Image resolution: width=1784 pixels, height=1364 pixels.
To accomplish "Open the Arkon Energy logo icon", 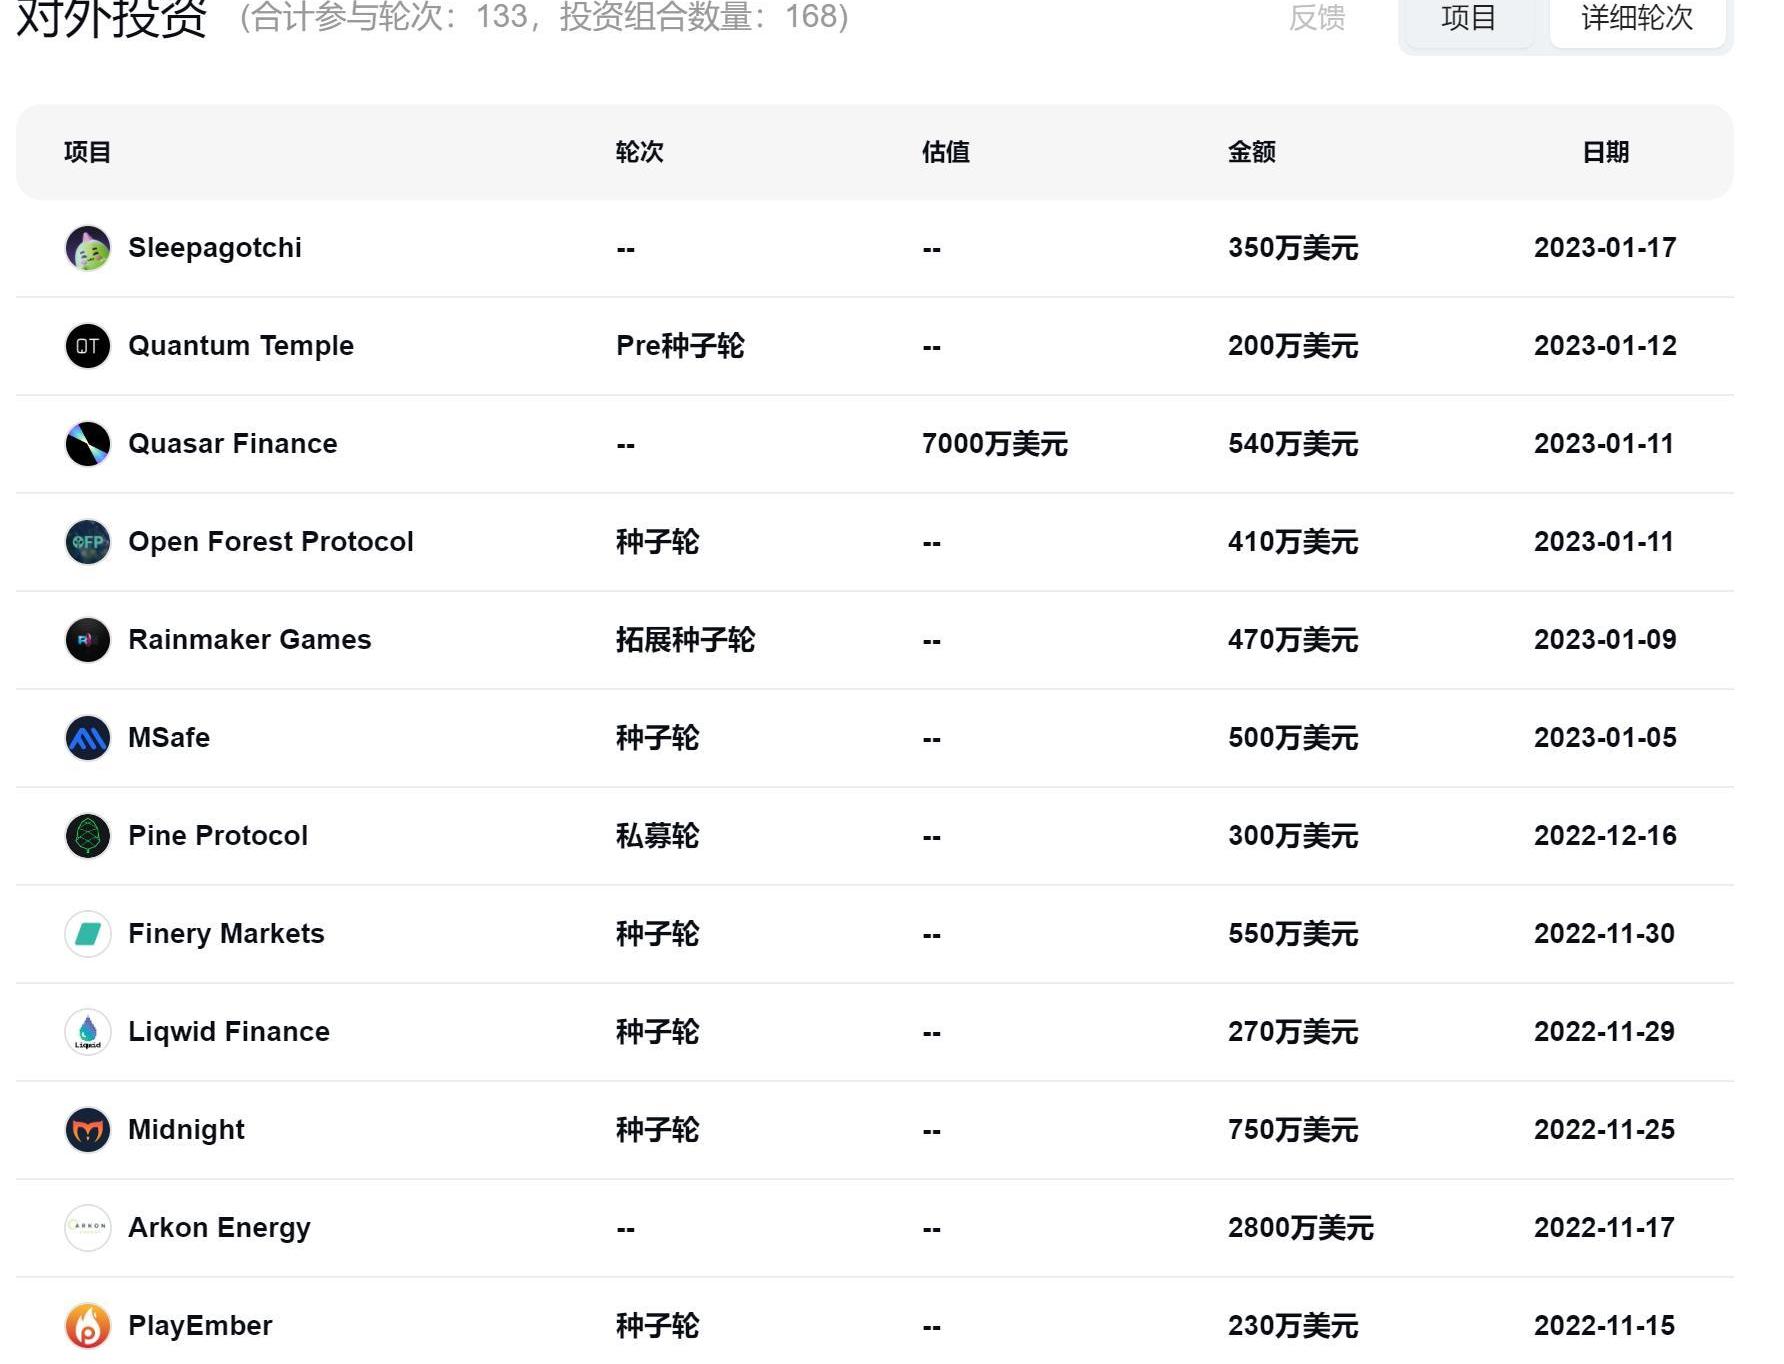I will [88, 1228].
